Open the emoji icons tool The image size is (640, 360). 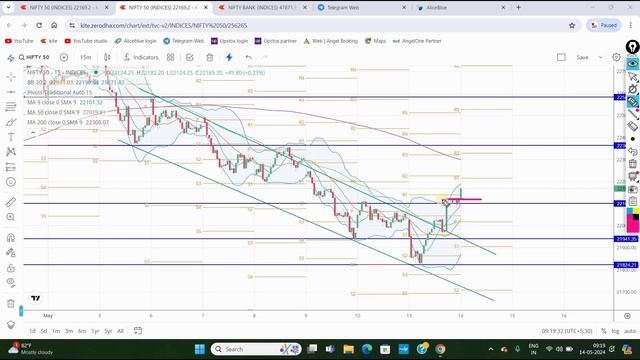click(x=11, y=182)
